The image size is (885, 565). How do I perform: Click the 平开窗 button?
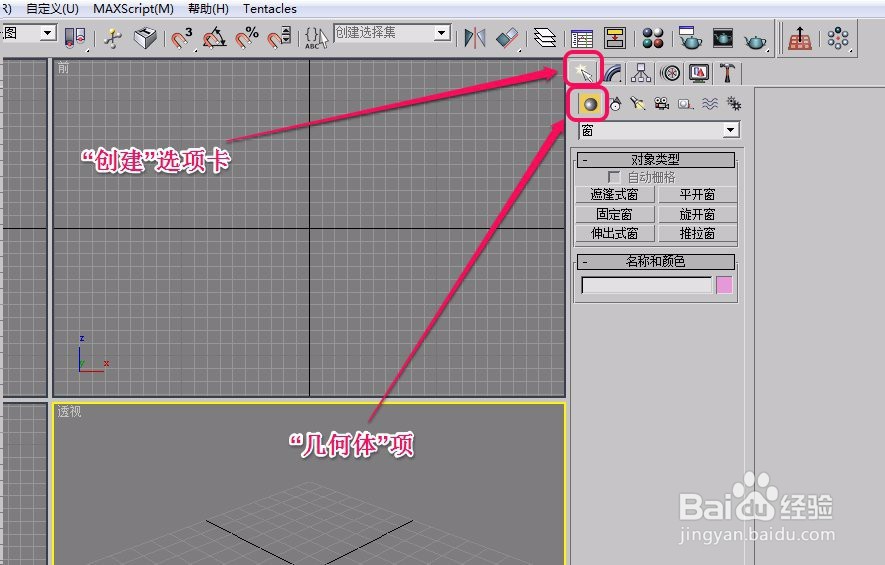(x=698, y=195)
